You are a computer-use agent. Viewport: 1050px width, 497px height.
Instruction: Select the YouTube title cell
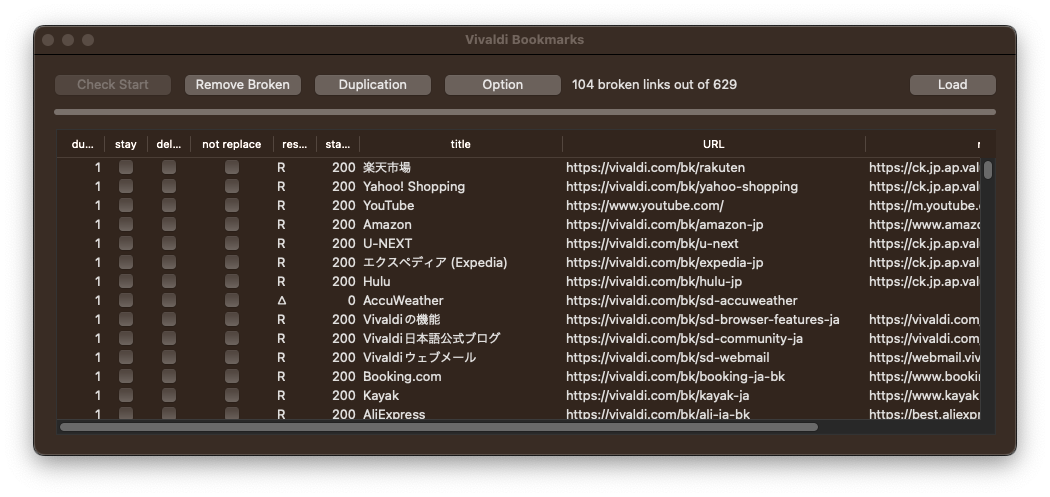(x=388, y=206)
